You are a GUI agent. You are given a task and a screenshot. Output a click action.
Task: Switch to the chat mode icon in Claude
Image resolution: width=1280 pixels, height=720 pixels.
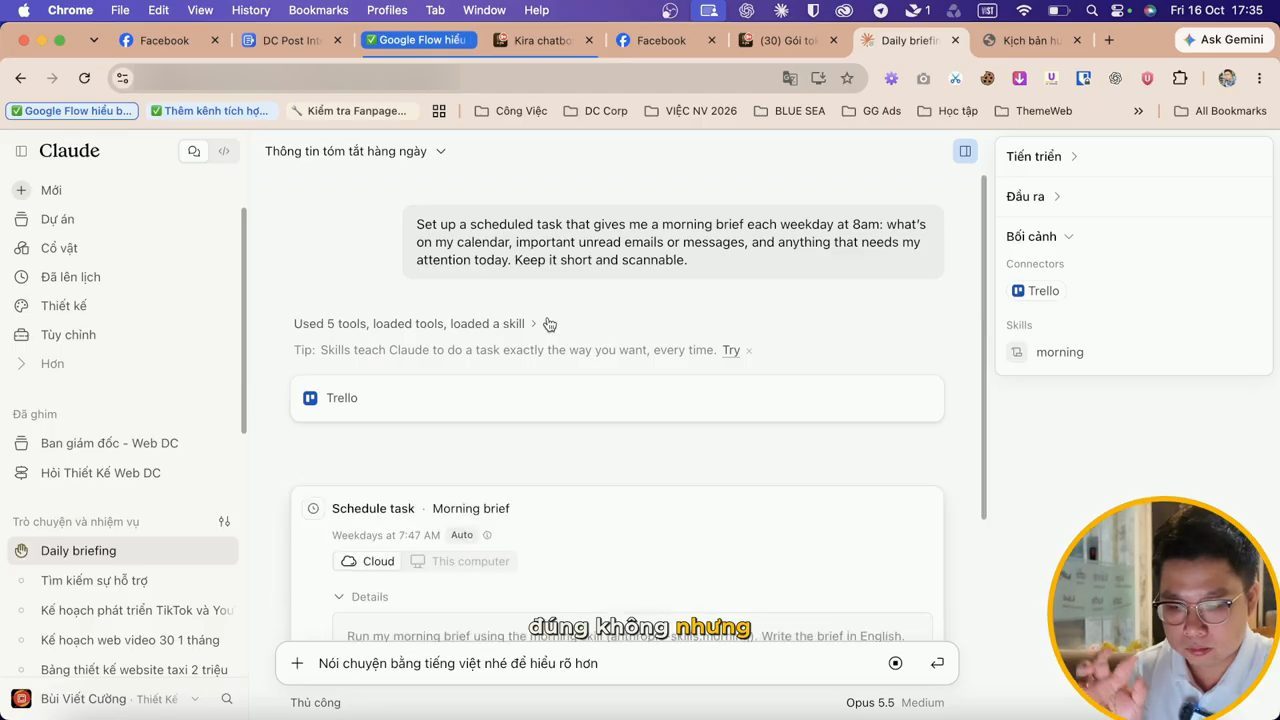pos(194,151)
